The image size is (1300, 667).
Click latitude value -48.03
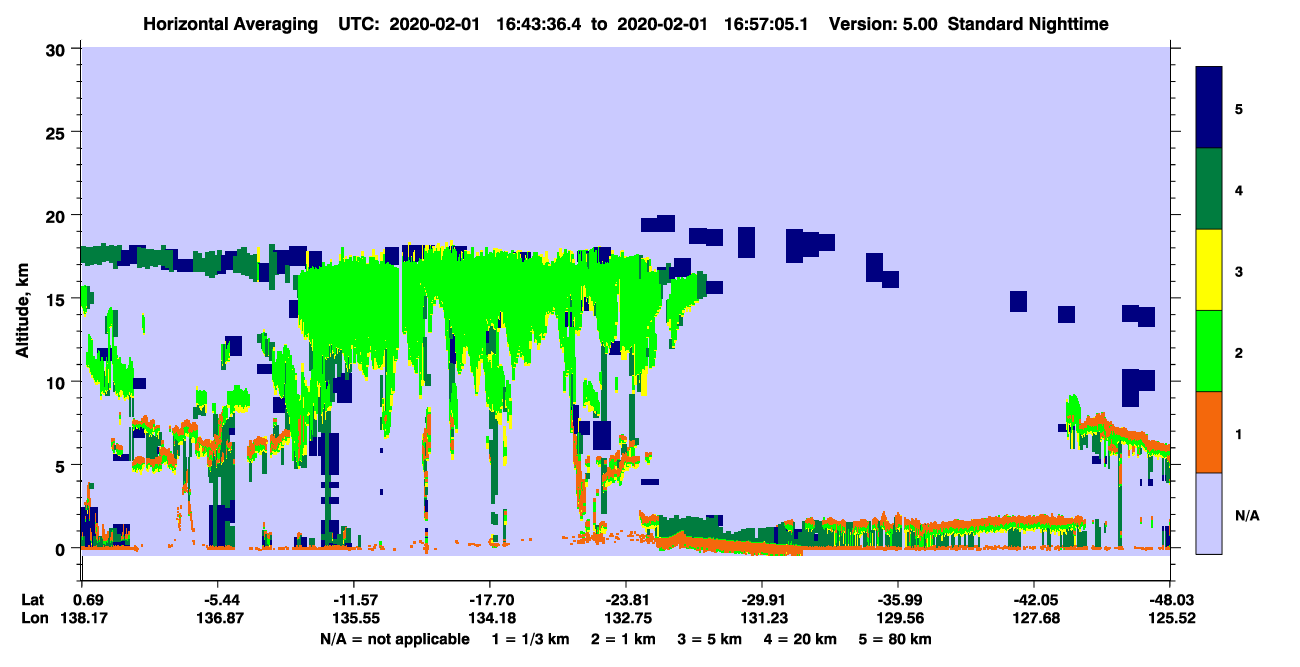point(1170,599)
